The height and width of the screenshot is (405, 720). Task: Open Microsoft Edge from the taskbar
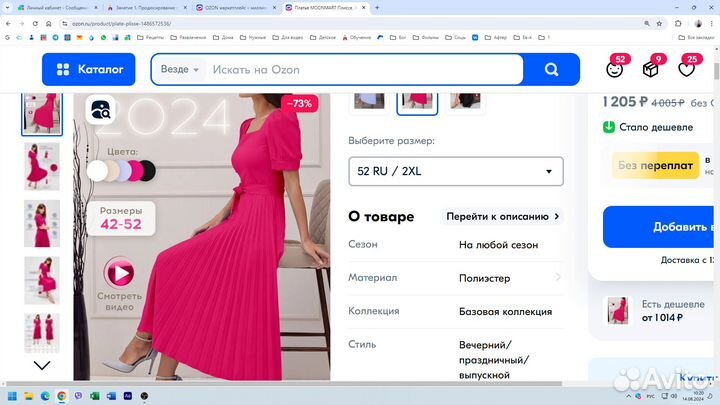pos(45,396)
